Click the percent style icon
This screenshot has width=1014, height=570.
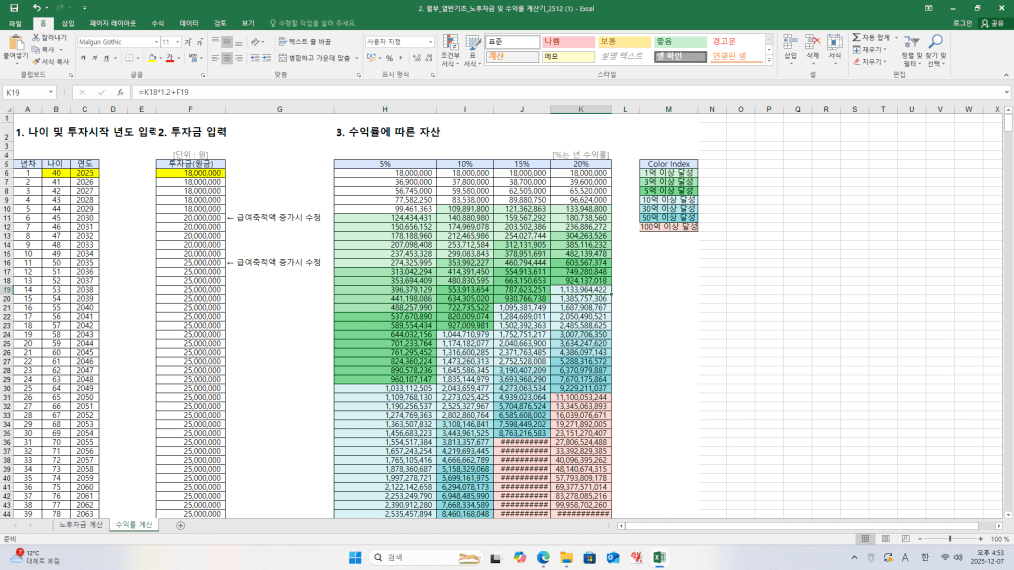(x=387, y=58)
